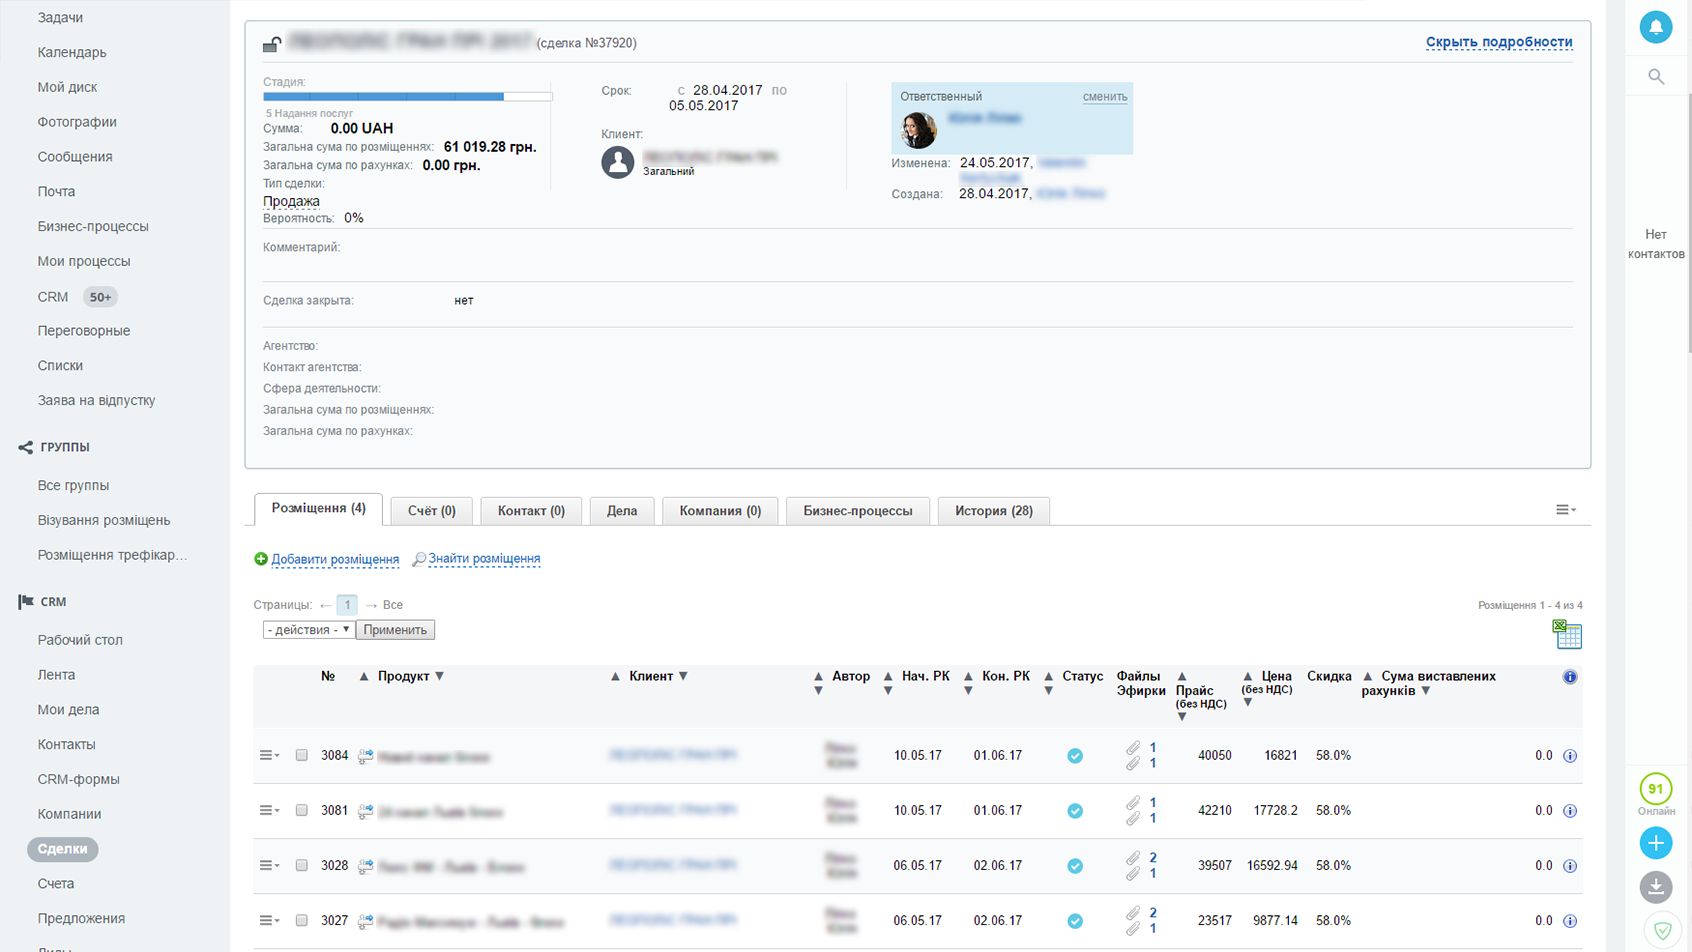
Task: Open CRM 50+ item in left sidebar
Action: pyautogui.click(x=77, y=297)
